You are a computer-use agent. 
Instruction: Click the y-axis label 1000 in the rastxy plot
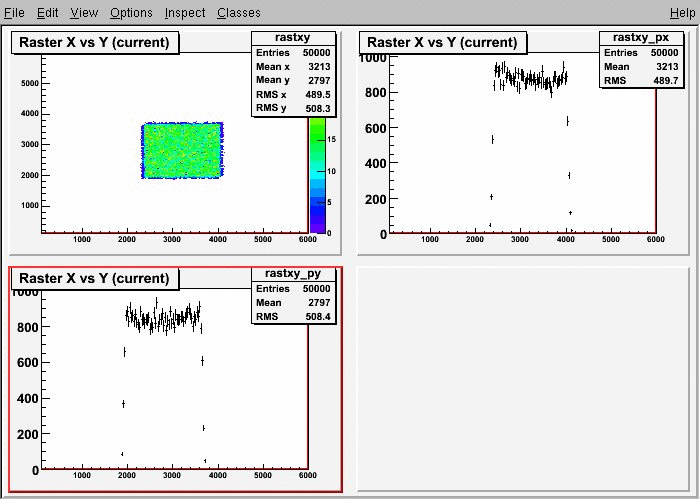pos(30,206)
